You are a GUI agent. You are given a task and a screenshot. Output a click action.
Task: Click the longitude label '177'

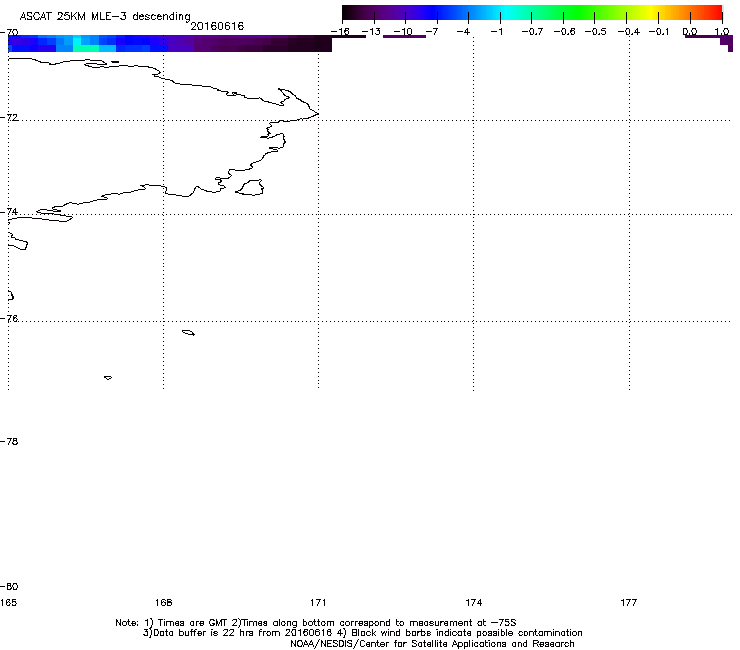pos(629,602)
